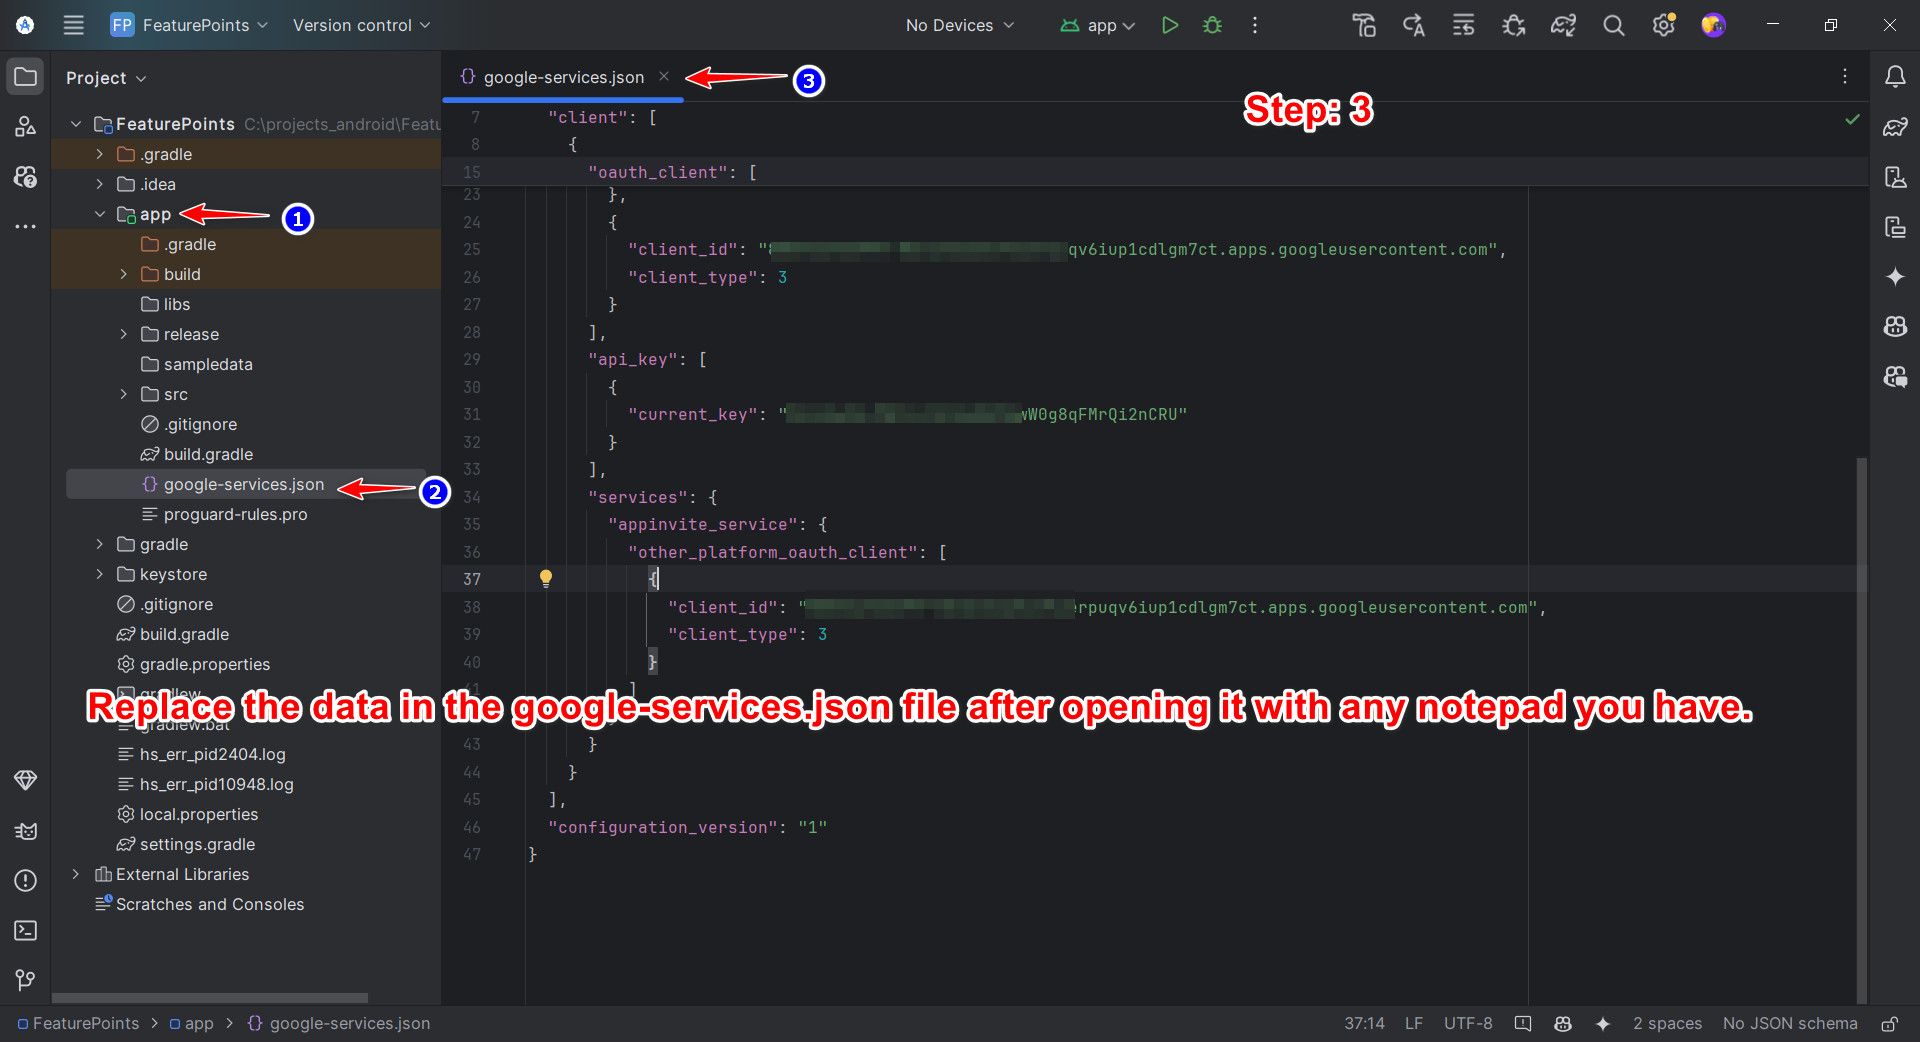The height and width of the screenshot is (1042, 1920).
Task: Select proguard-rules.pro in the Project tree
Action: point(237,514)
